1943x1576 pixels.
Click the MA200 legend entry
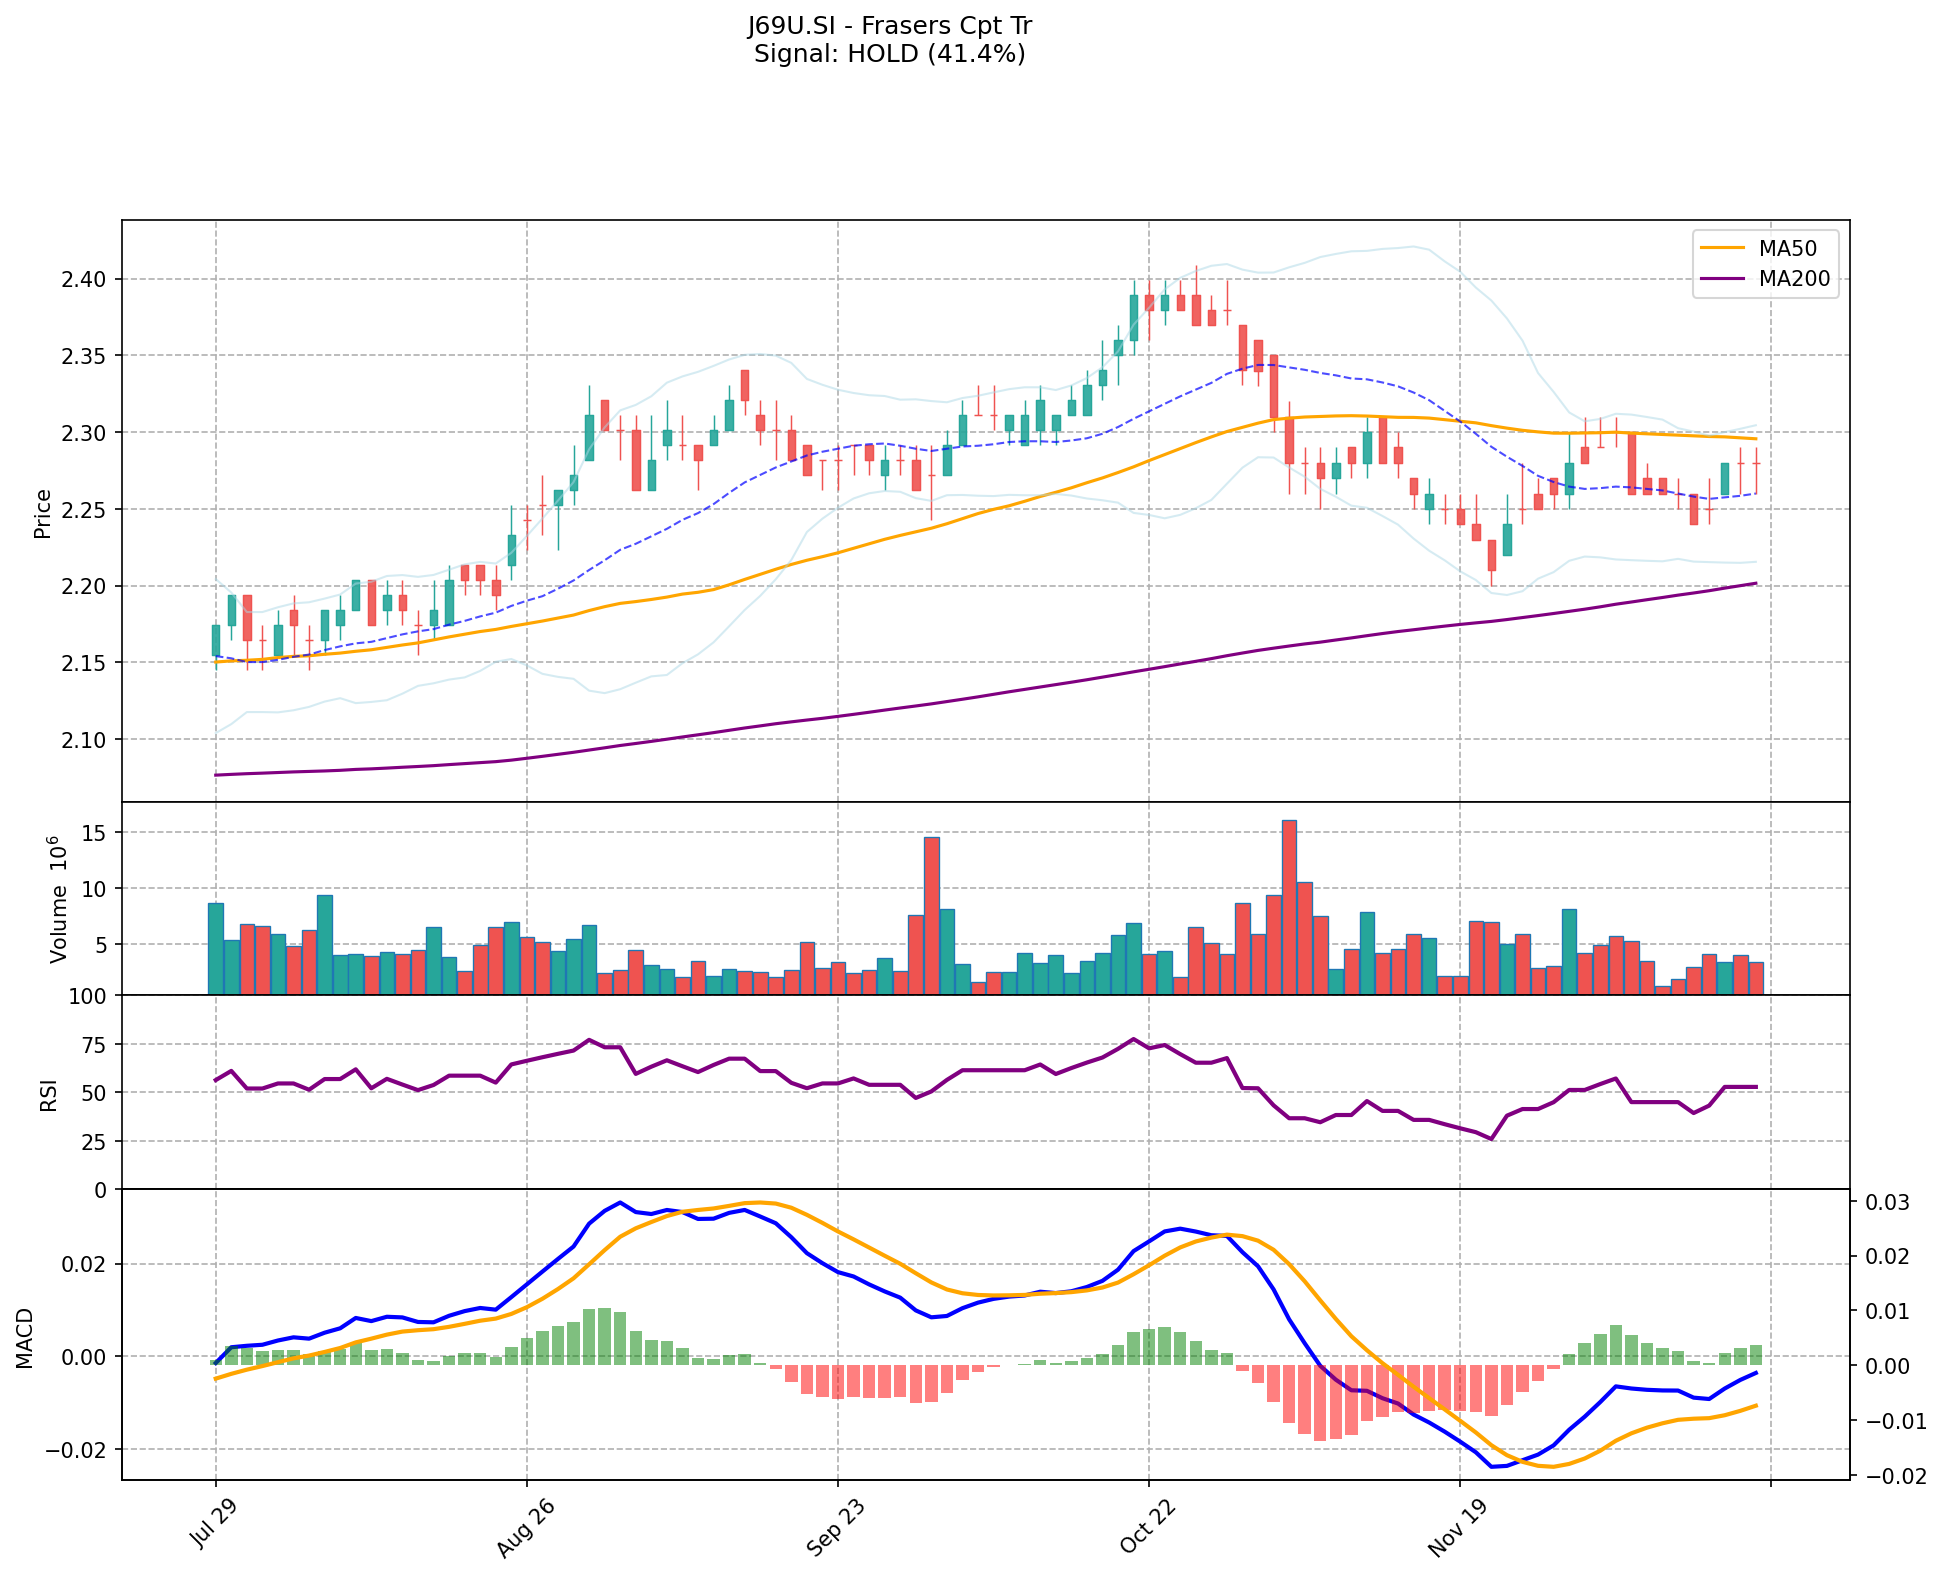click(1794, 279)
